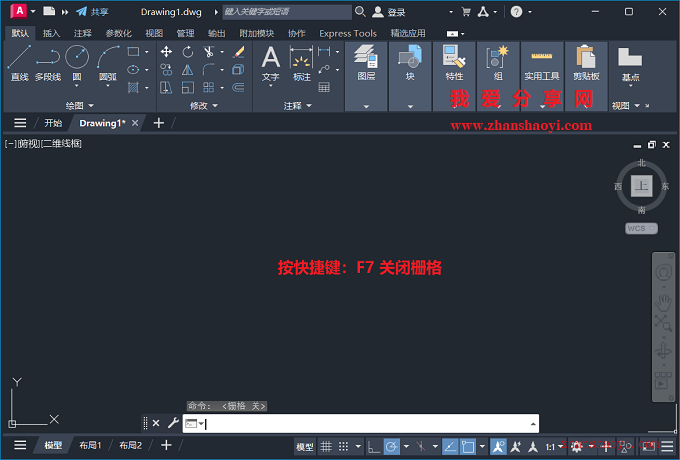Open the 文字 text tool dropdown arrow

click(271, 85)
